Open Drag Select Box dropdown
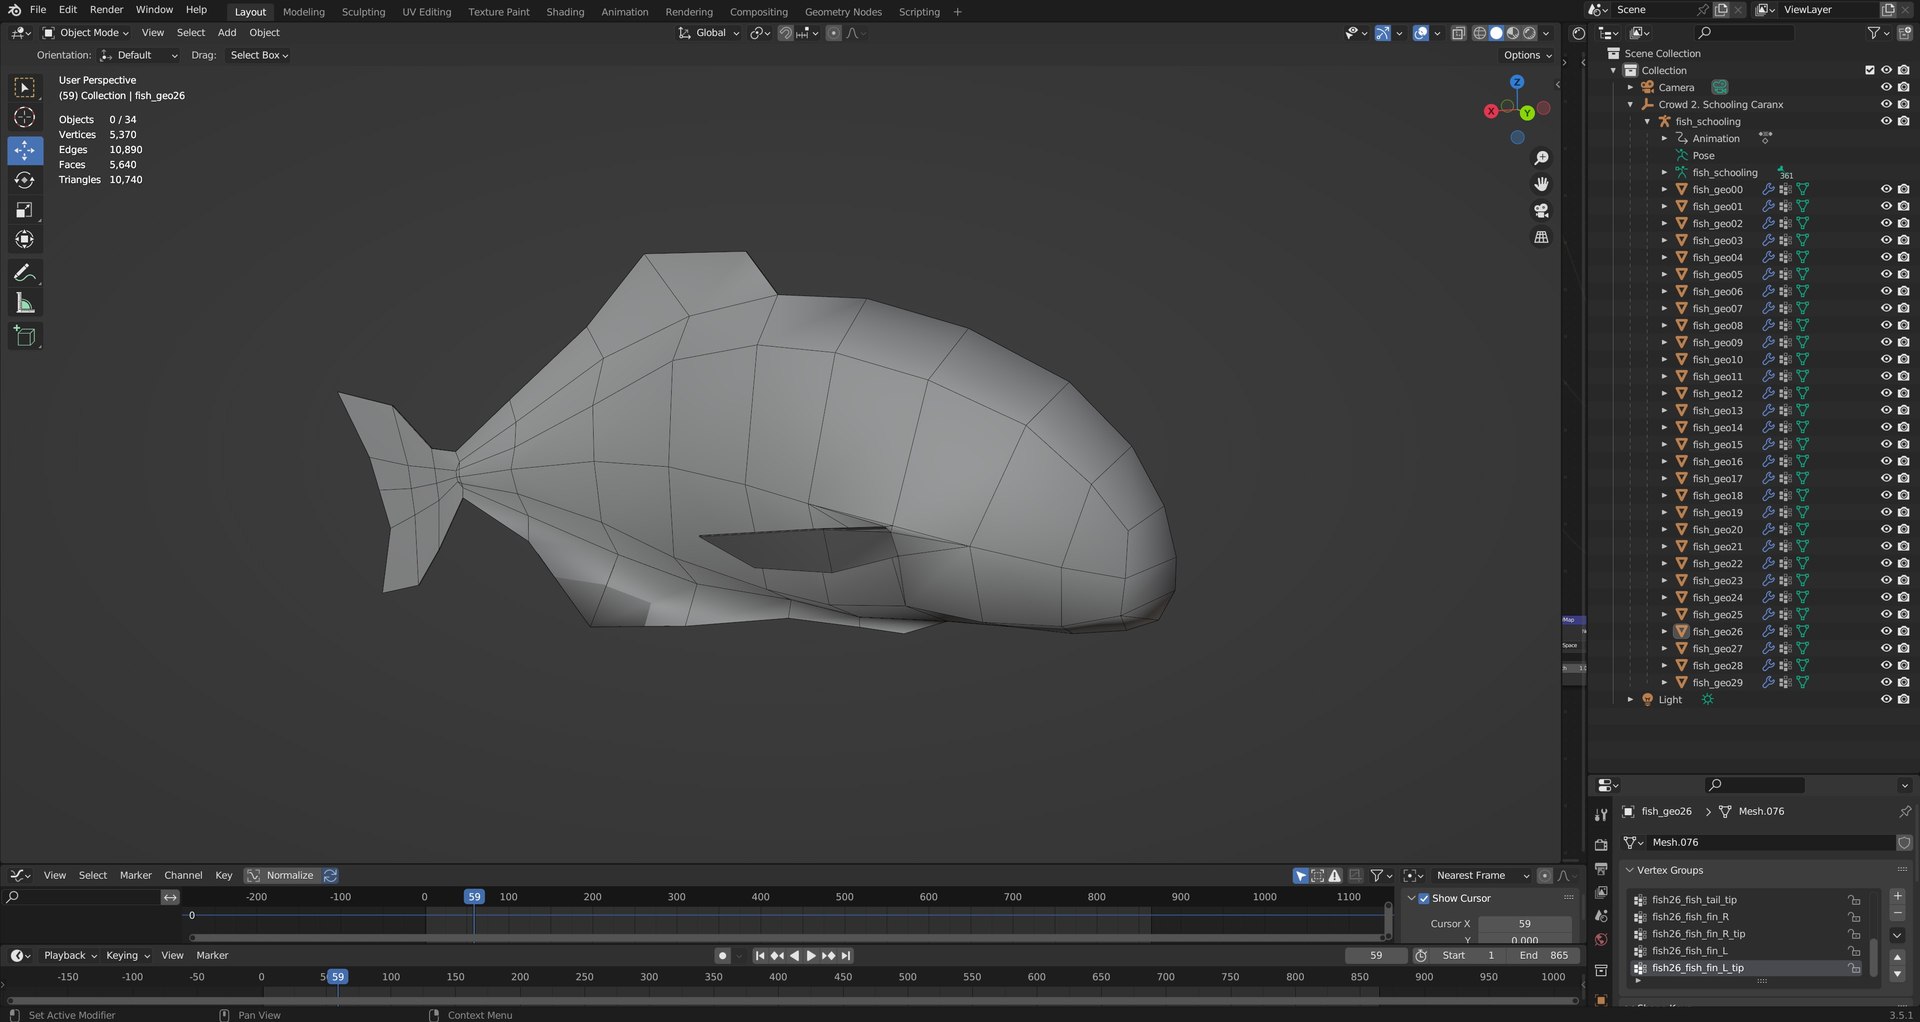The image size is (1920, 1022). coord(259,55)
